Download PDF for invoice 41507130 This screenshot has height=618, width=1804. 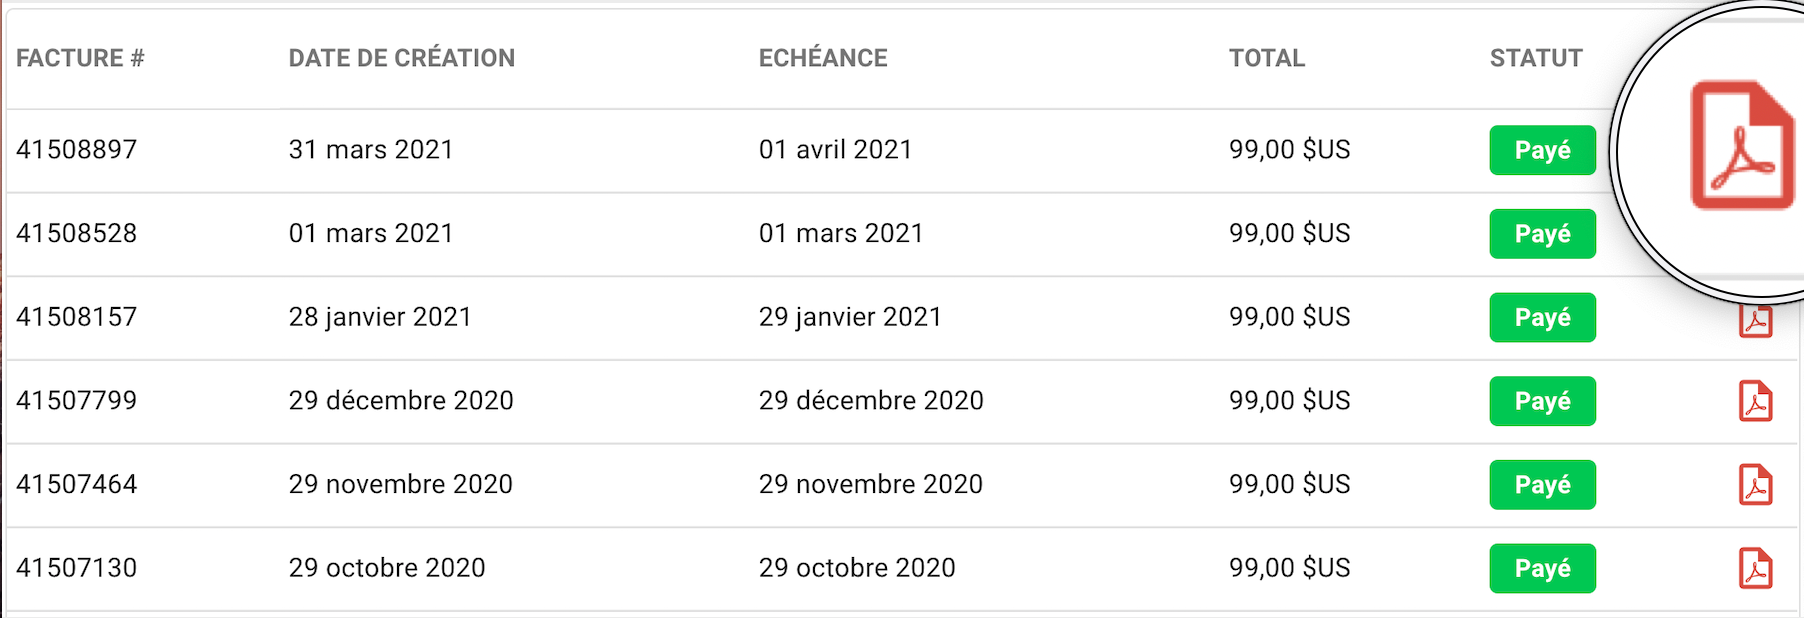point(1756,568)
